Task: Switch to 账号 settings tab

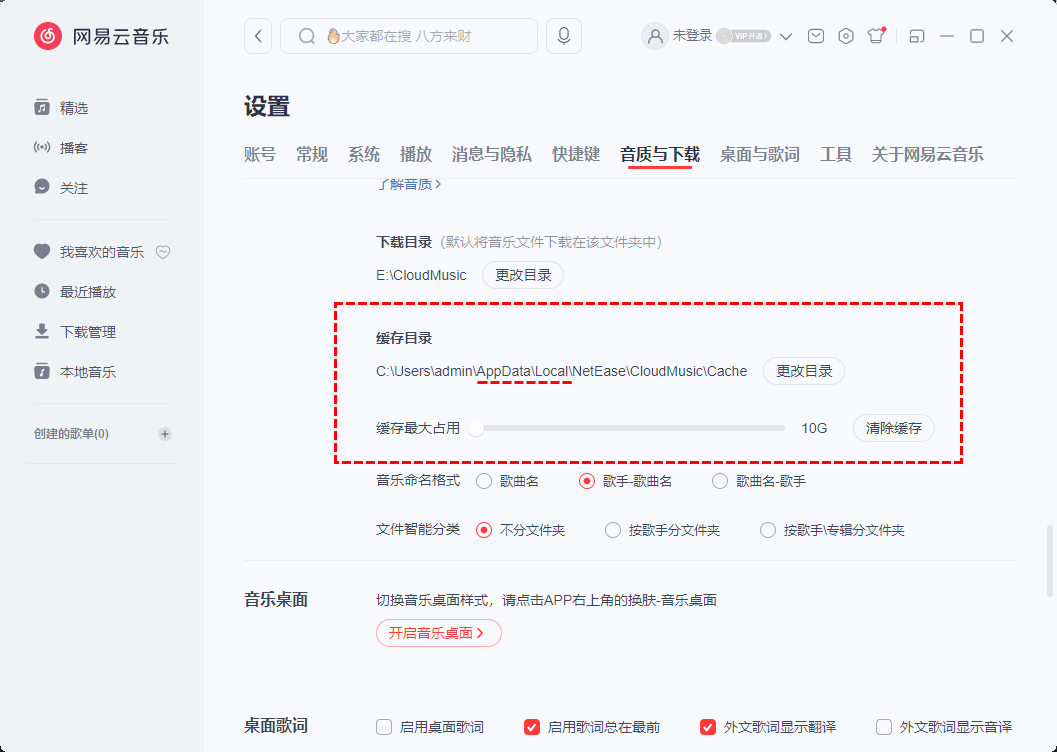Action: [260, 154]
